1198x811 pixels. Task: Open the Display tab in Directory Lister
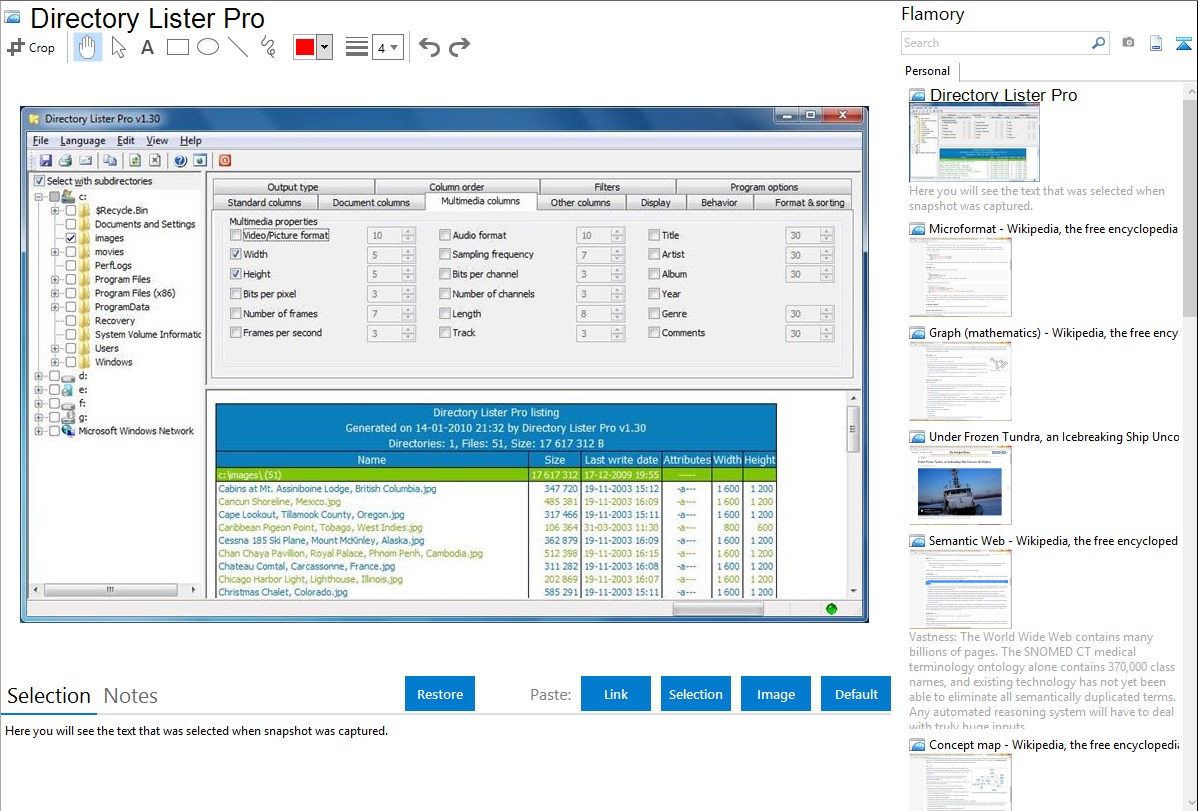click(x=656, y=203)
